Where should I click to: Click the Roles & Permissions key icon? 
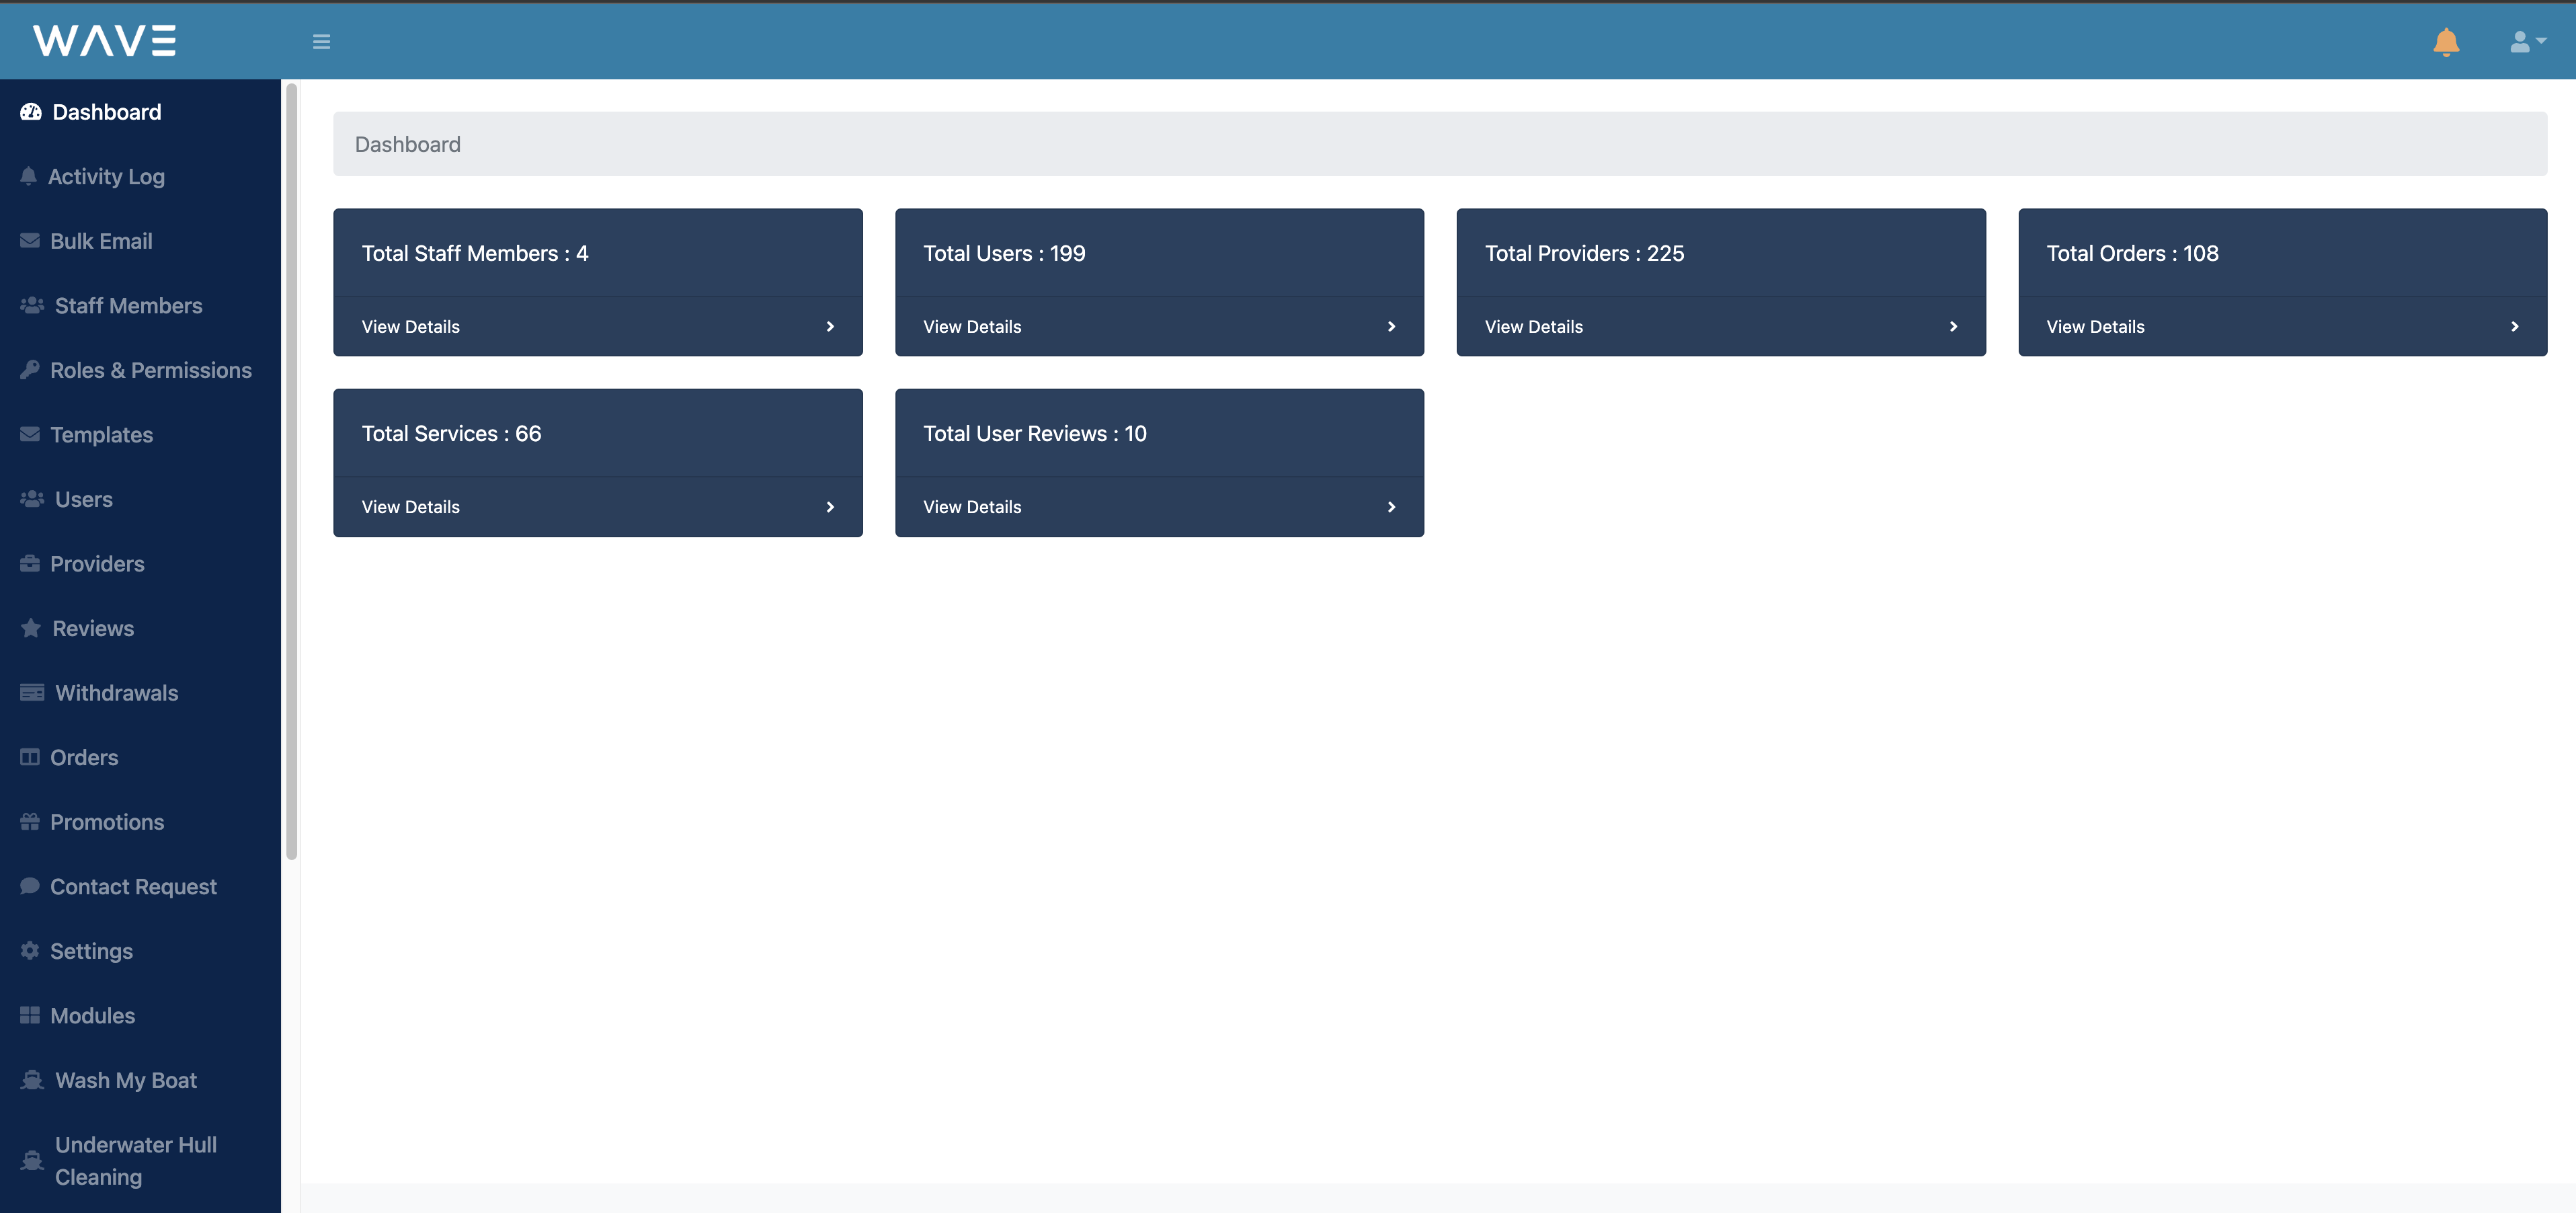(x=30, y=370)
